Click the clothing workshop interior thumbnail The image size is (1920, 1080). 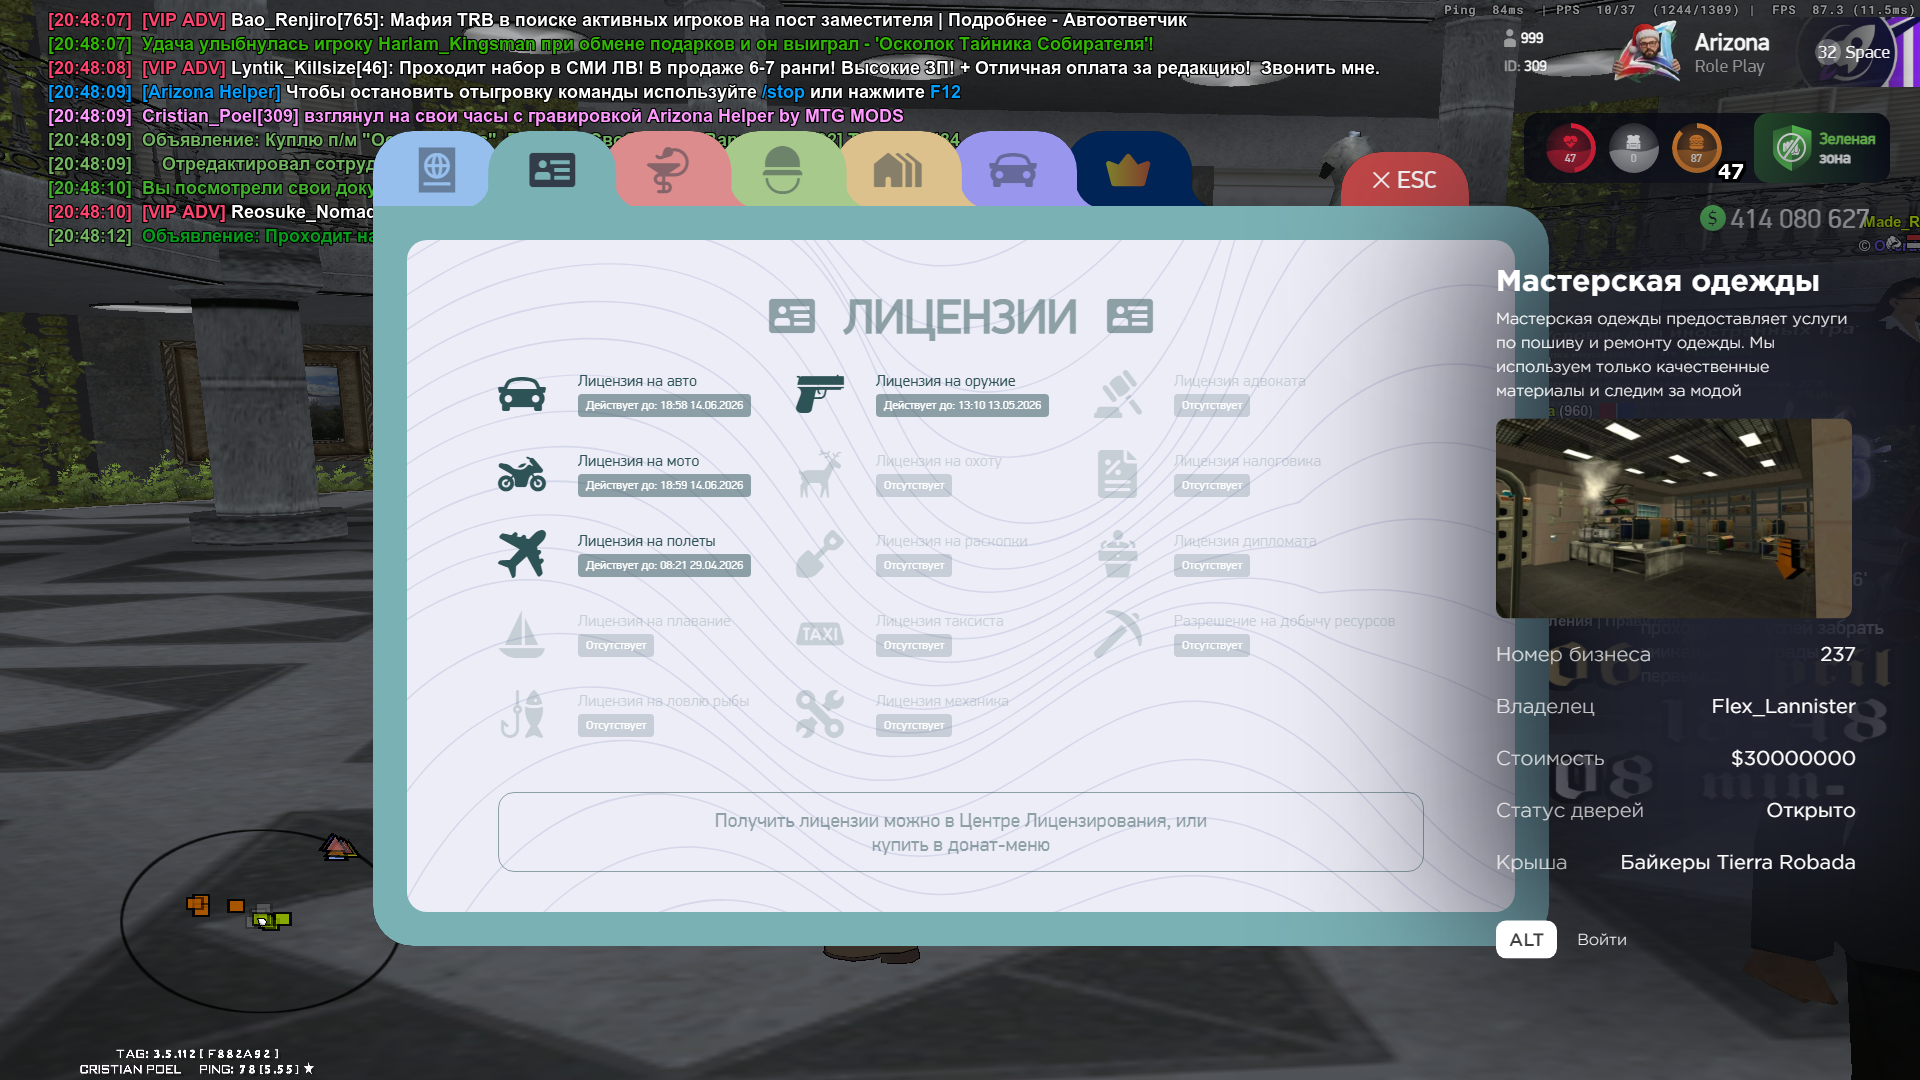pos(1673,518)
